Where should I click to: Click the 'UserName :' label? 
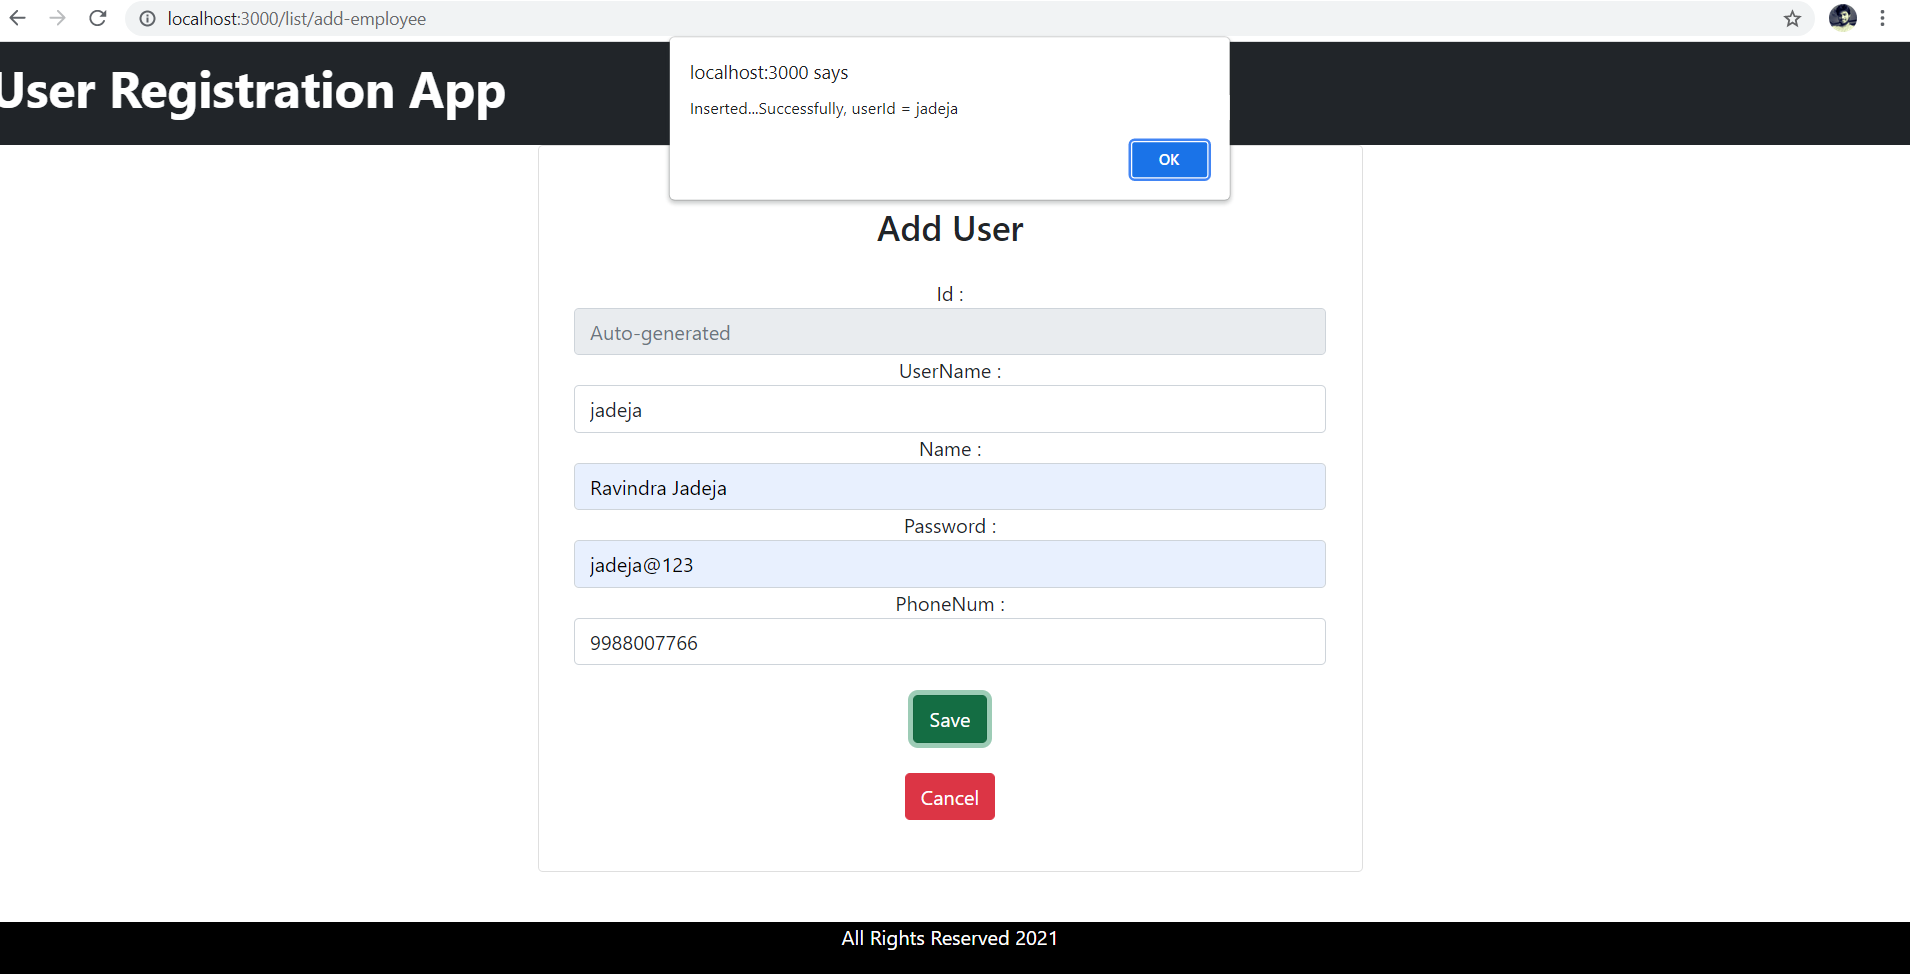click(x=950, y=371)
